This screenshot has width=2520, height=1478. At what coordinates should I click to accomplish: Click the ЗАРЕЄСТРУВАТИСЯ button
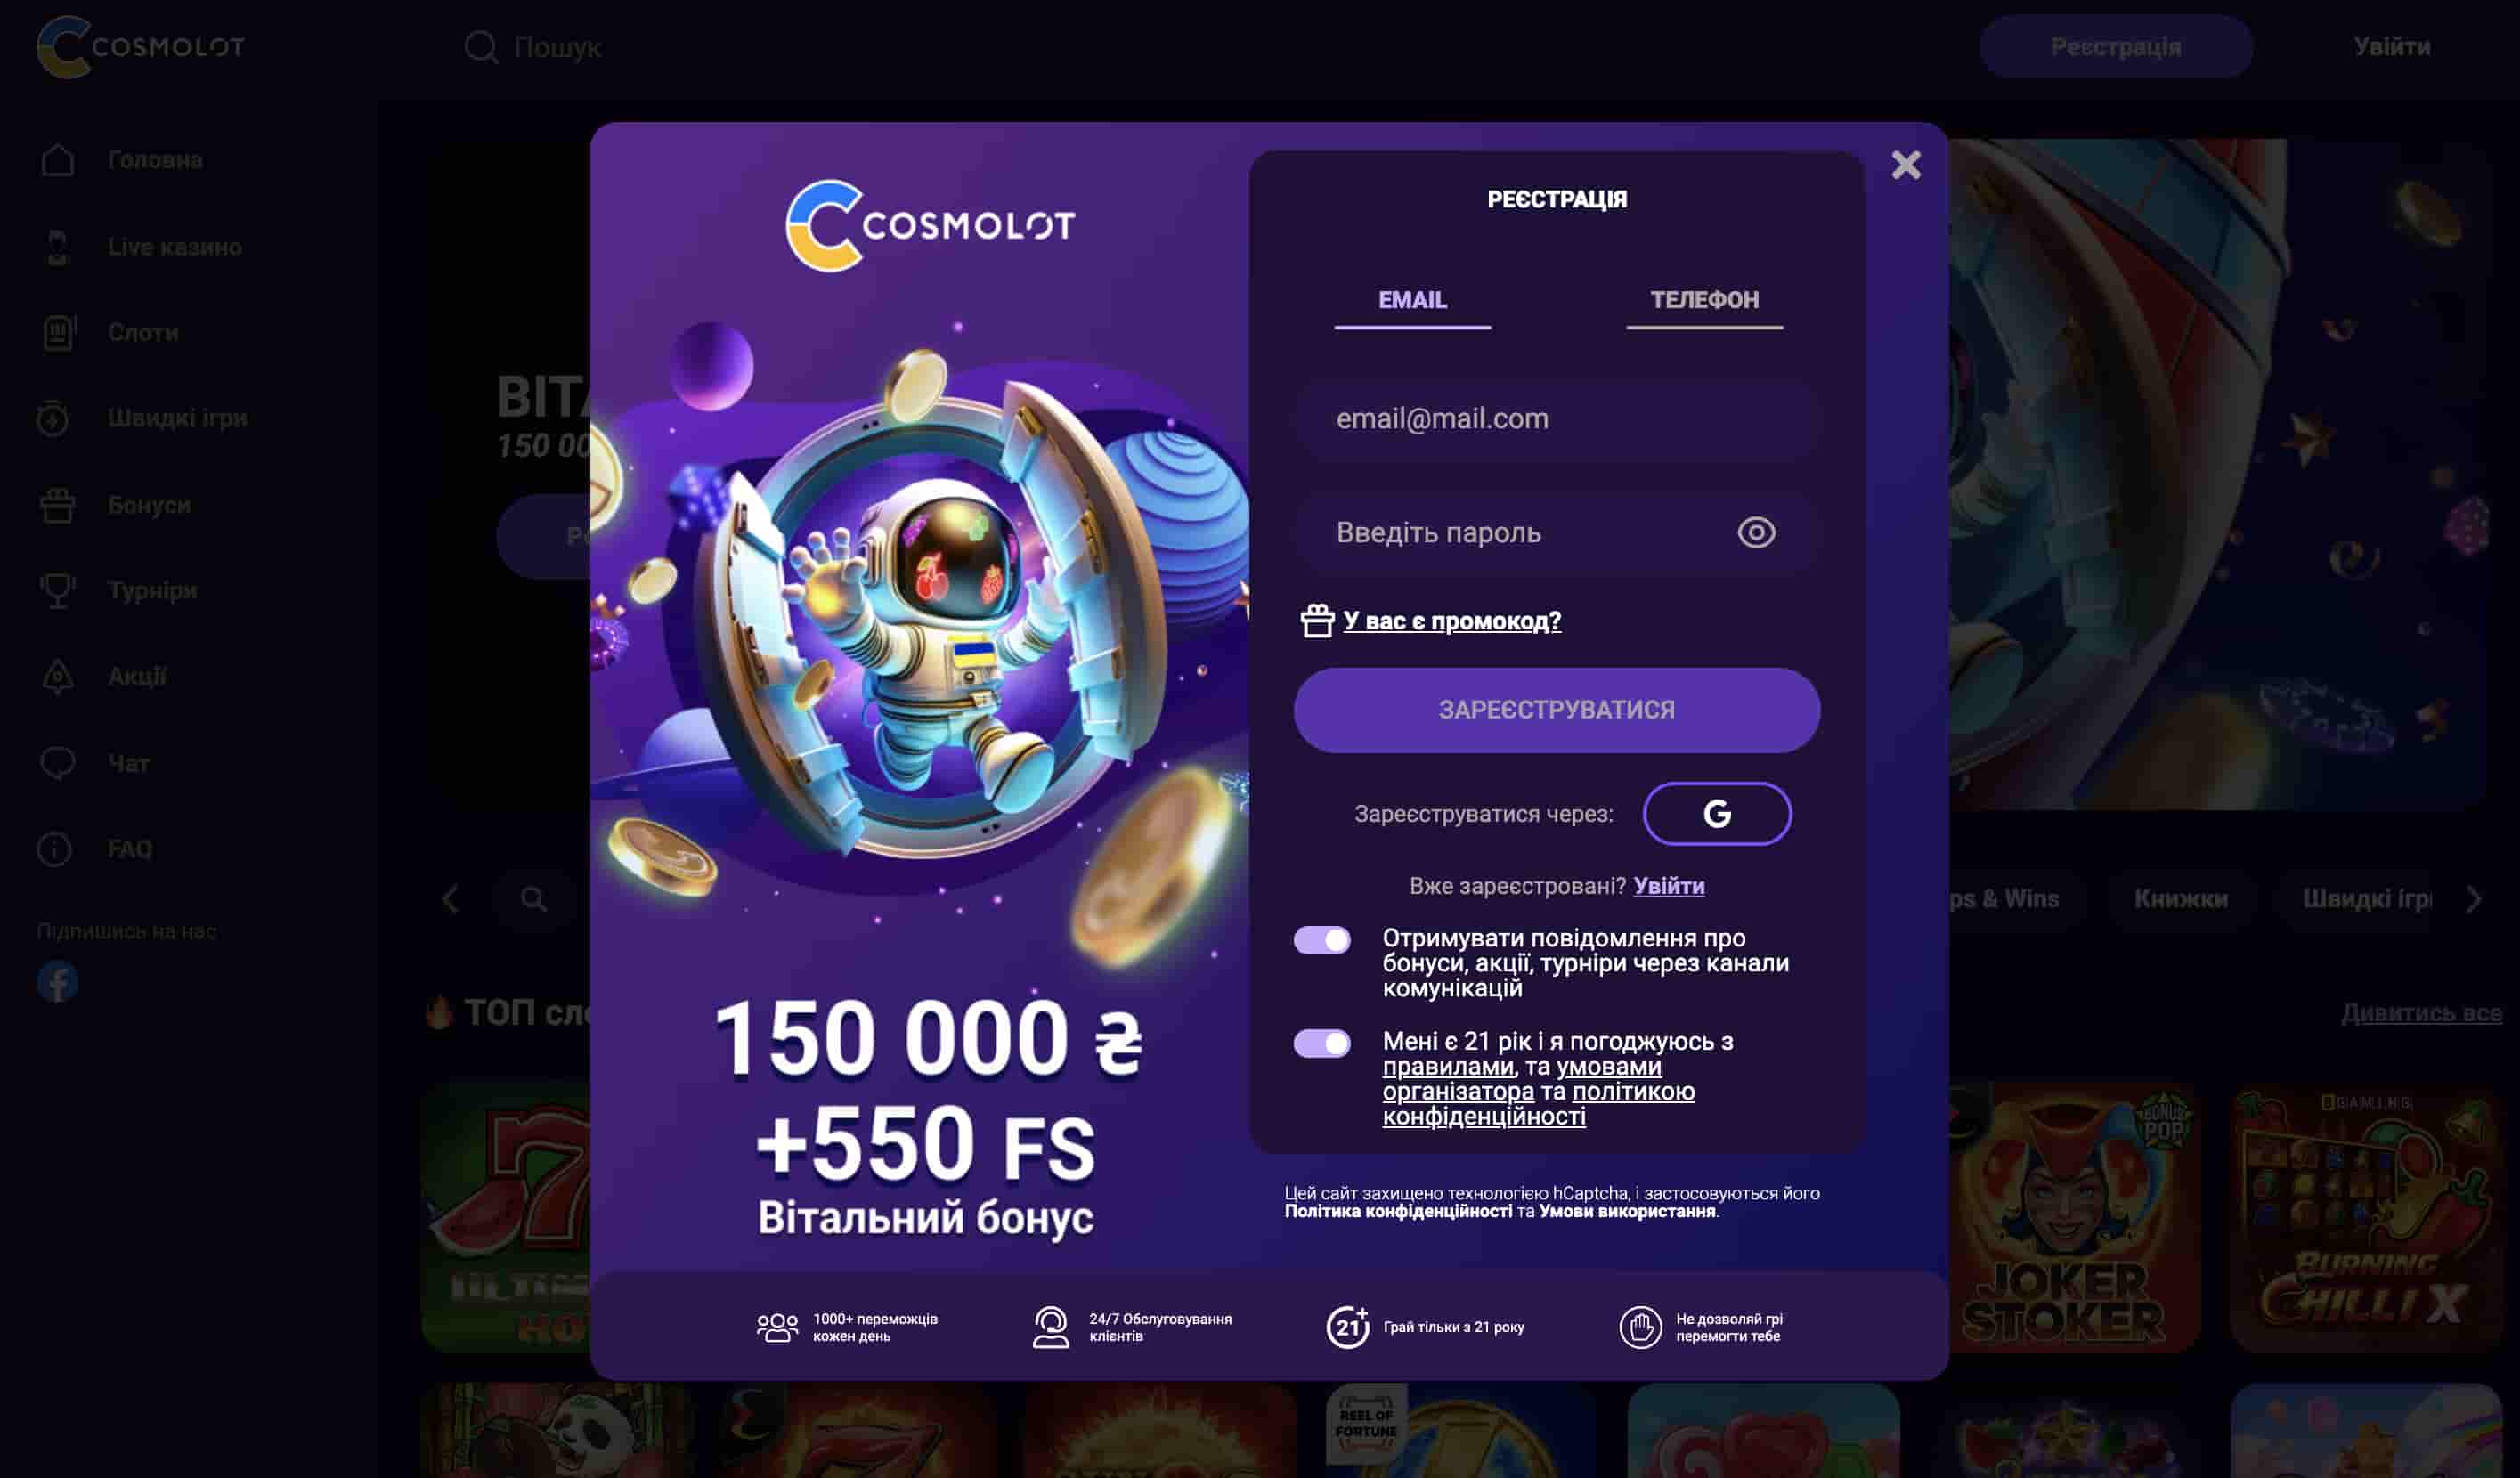pos(1556,710)
